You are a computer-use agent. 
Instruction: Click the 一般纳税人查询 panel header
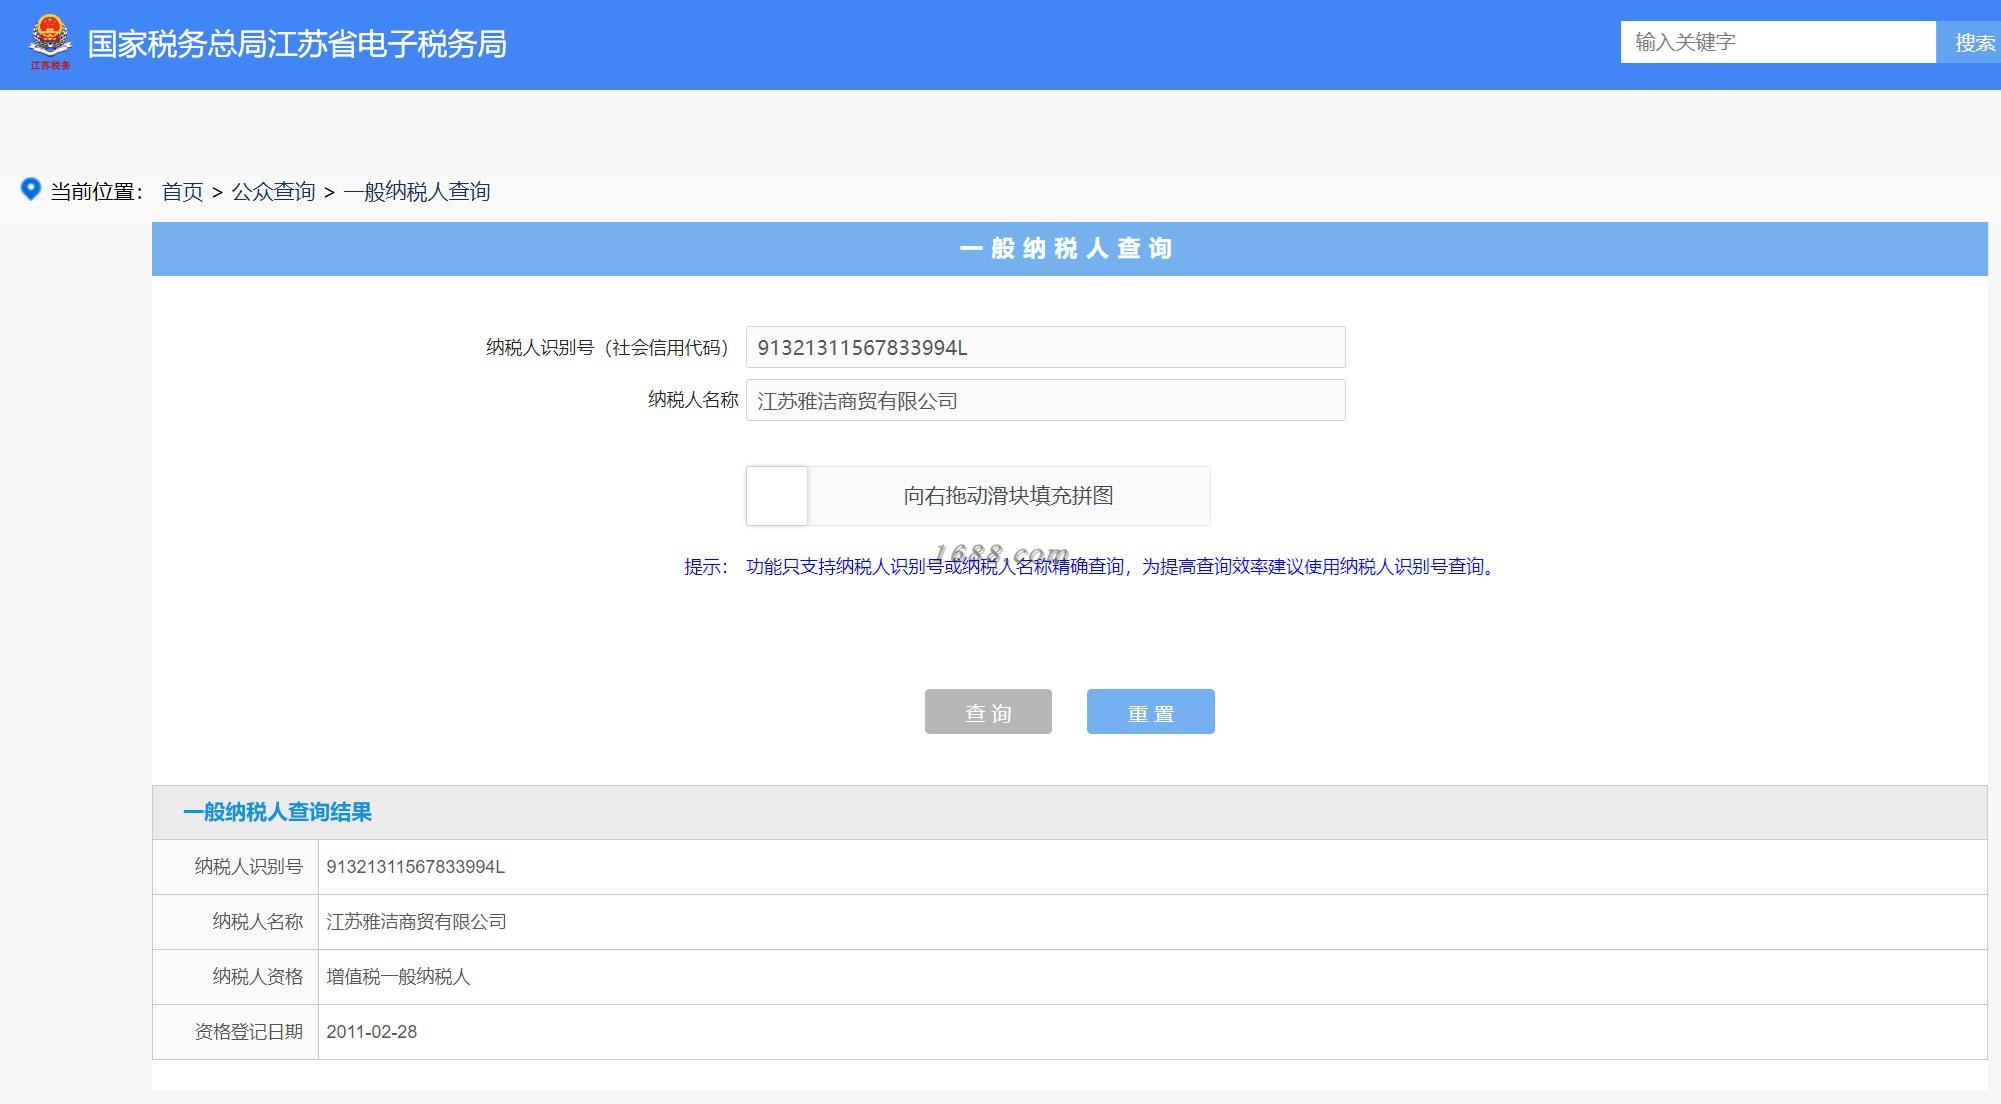pos(1068,248)
